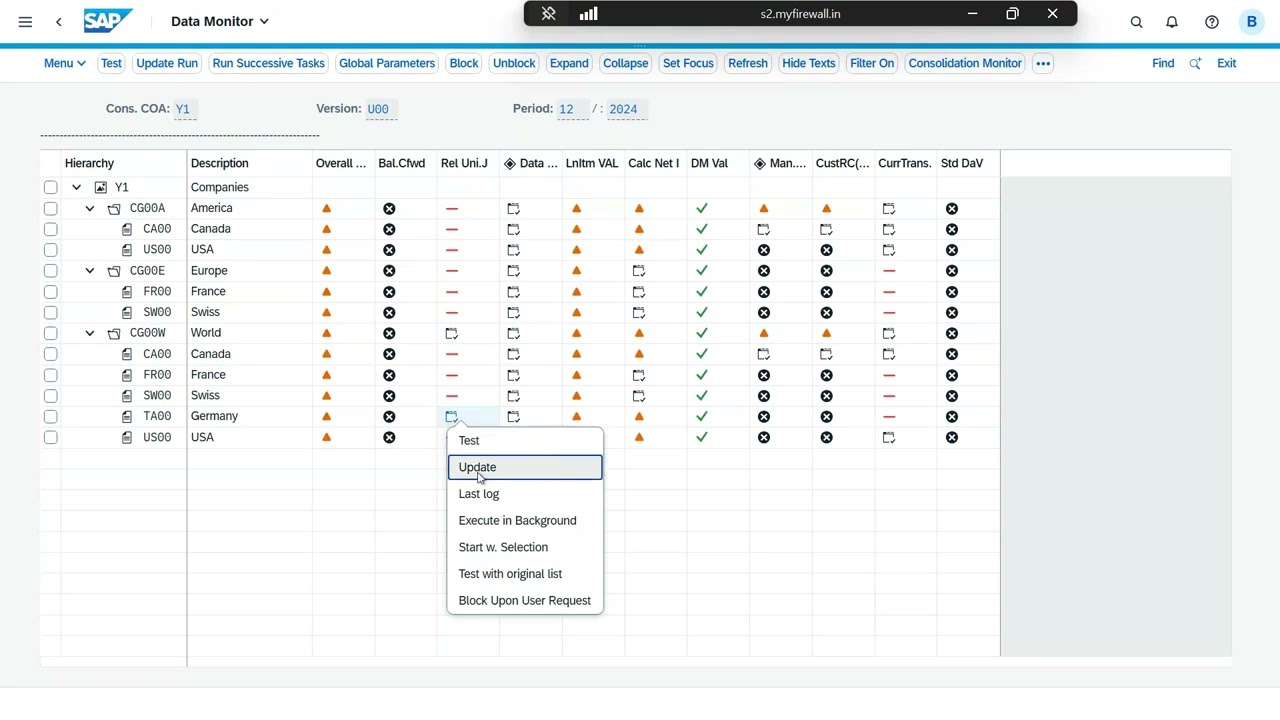Open the toolbar overflow more button

pos(1043,63)
